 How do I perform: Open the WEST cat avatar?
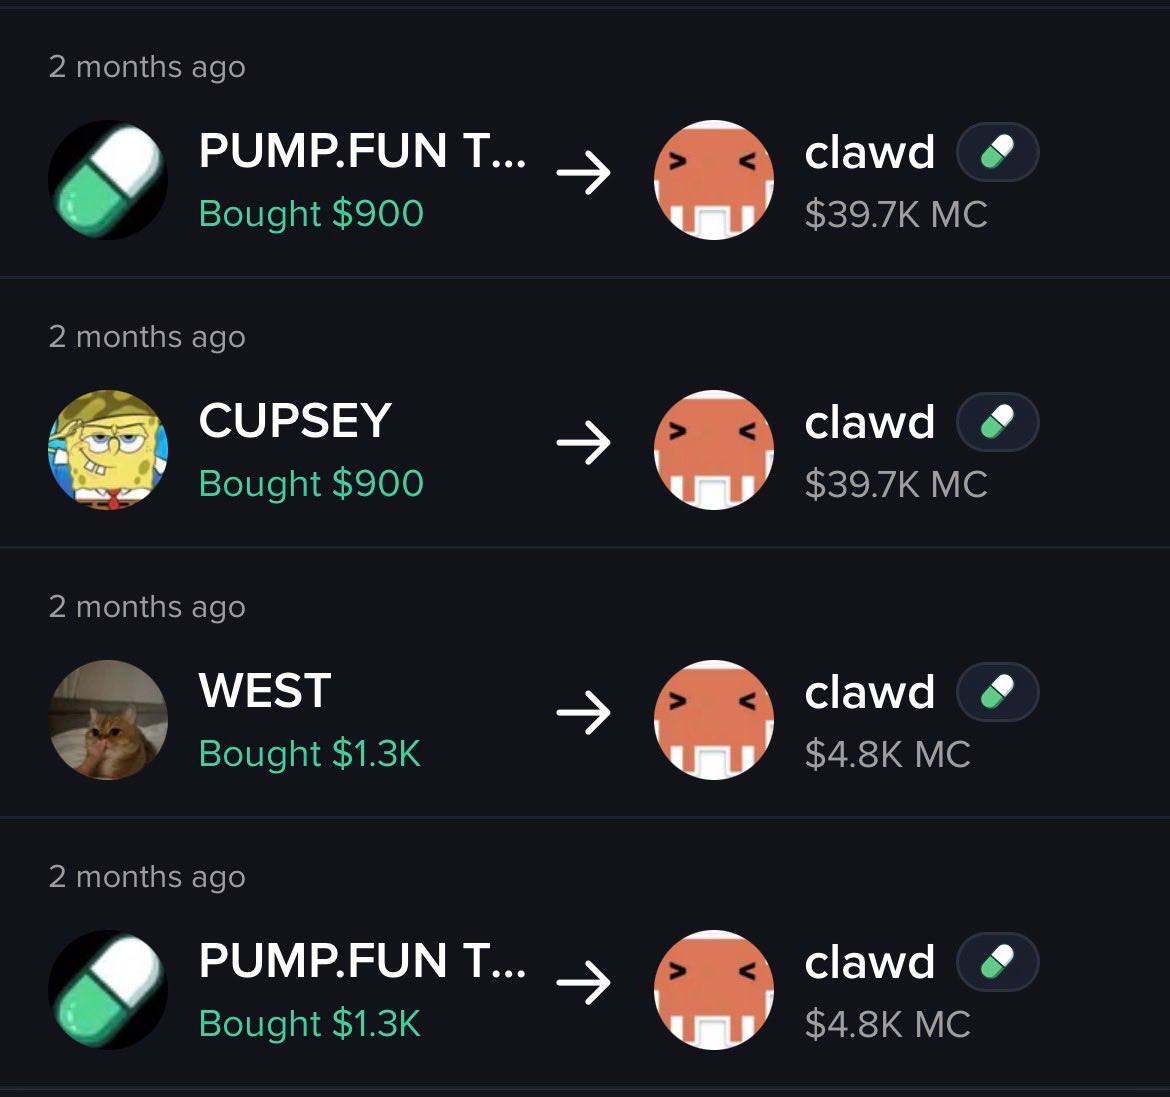tap(108, 720)
